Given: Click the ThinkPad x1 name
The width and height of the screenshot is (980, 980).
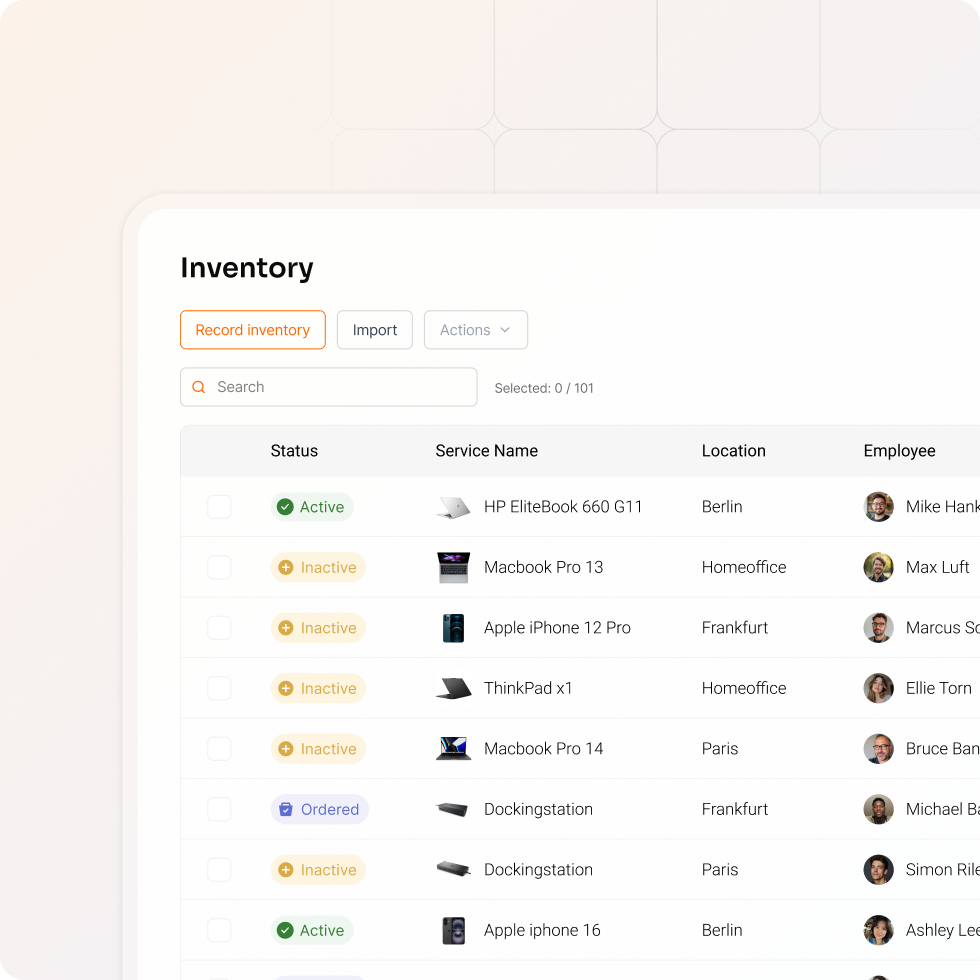Looking at the screenshot, I should pyautogui.click(x=528, y=688).
